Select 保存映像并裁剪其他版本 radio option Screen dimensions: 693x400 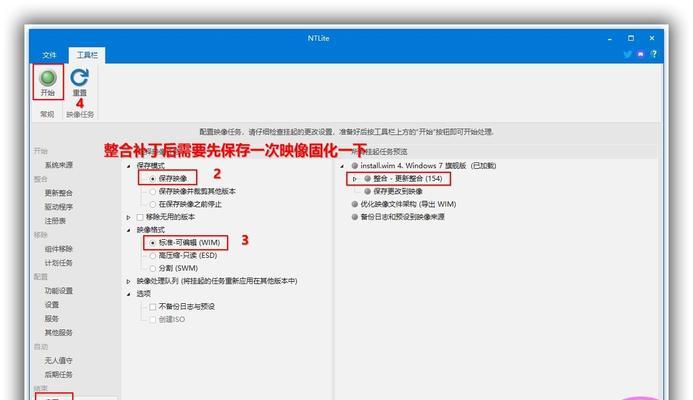152,191
